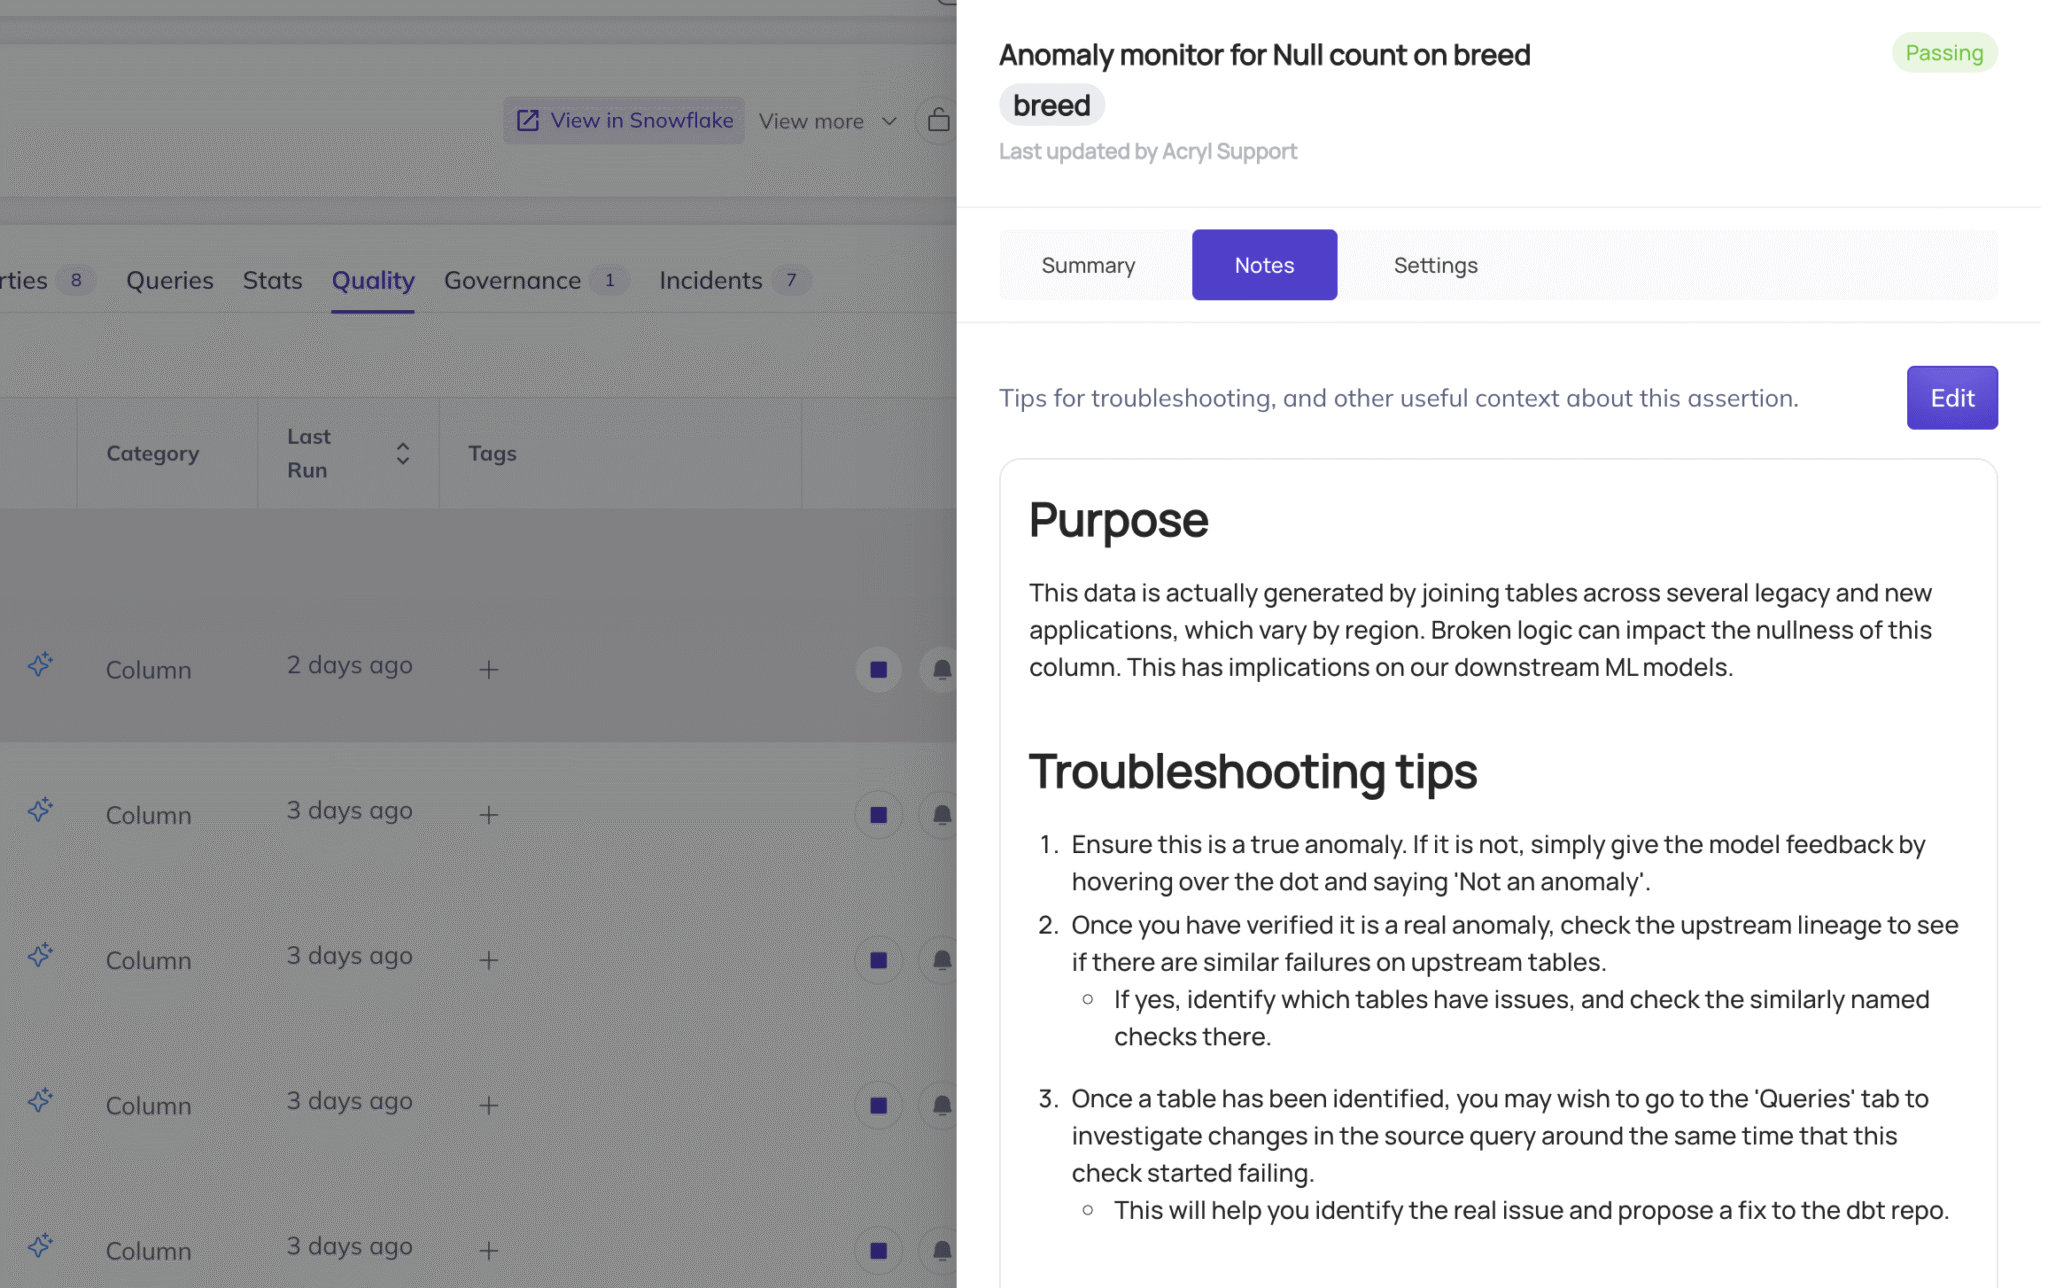This screenshot has width=2048, height=1288.
Task: Click the AI sparkle icon beside the 2-days-ago assertion
Action: pos(39,664)
